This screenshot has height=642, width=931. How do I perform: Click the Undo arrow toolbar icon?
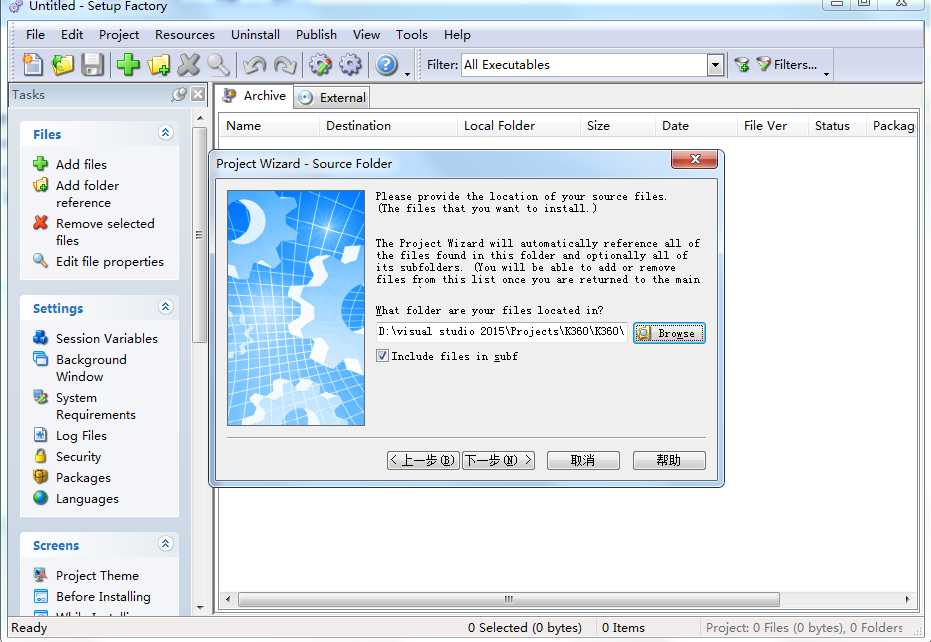pyautogui.click(x=254, y=64)
